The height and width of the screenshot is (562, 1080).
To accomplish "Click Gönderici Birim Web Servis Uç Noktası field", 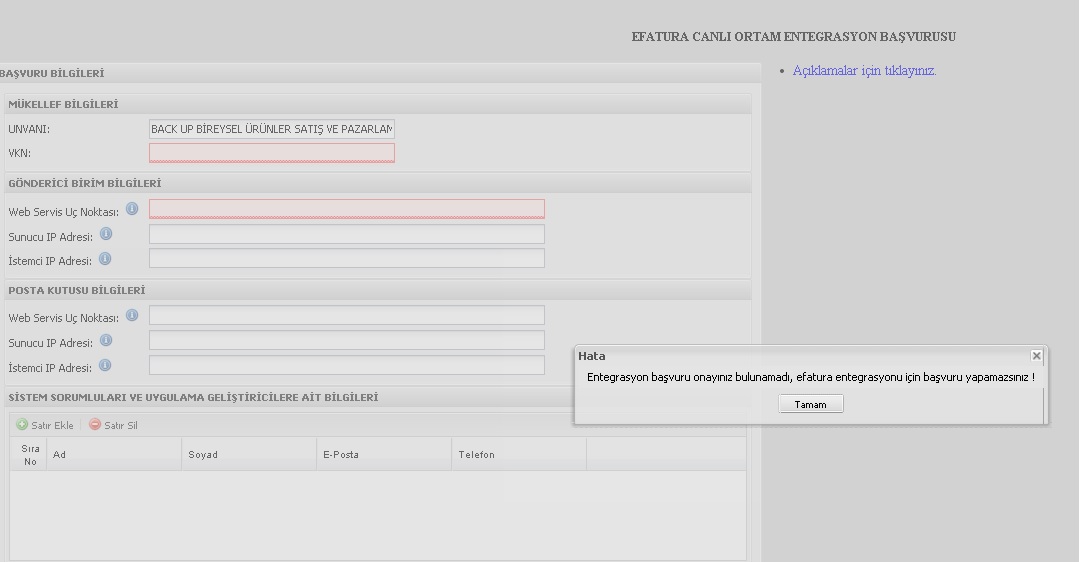I will point(346,209).
